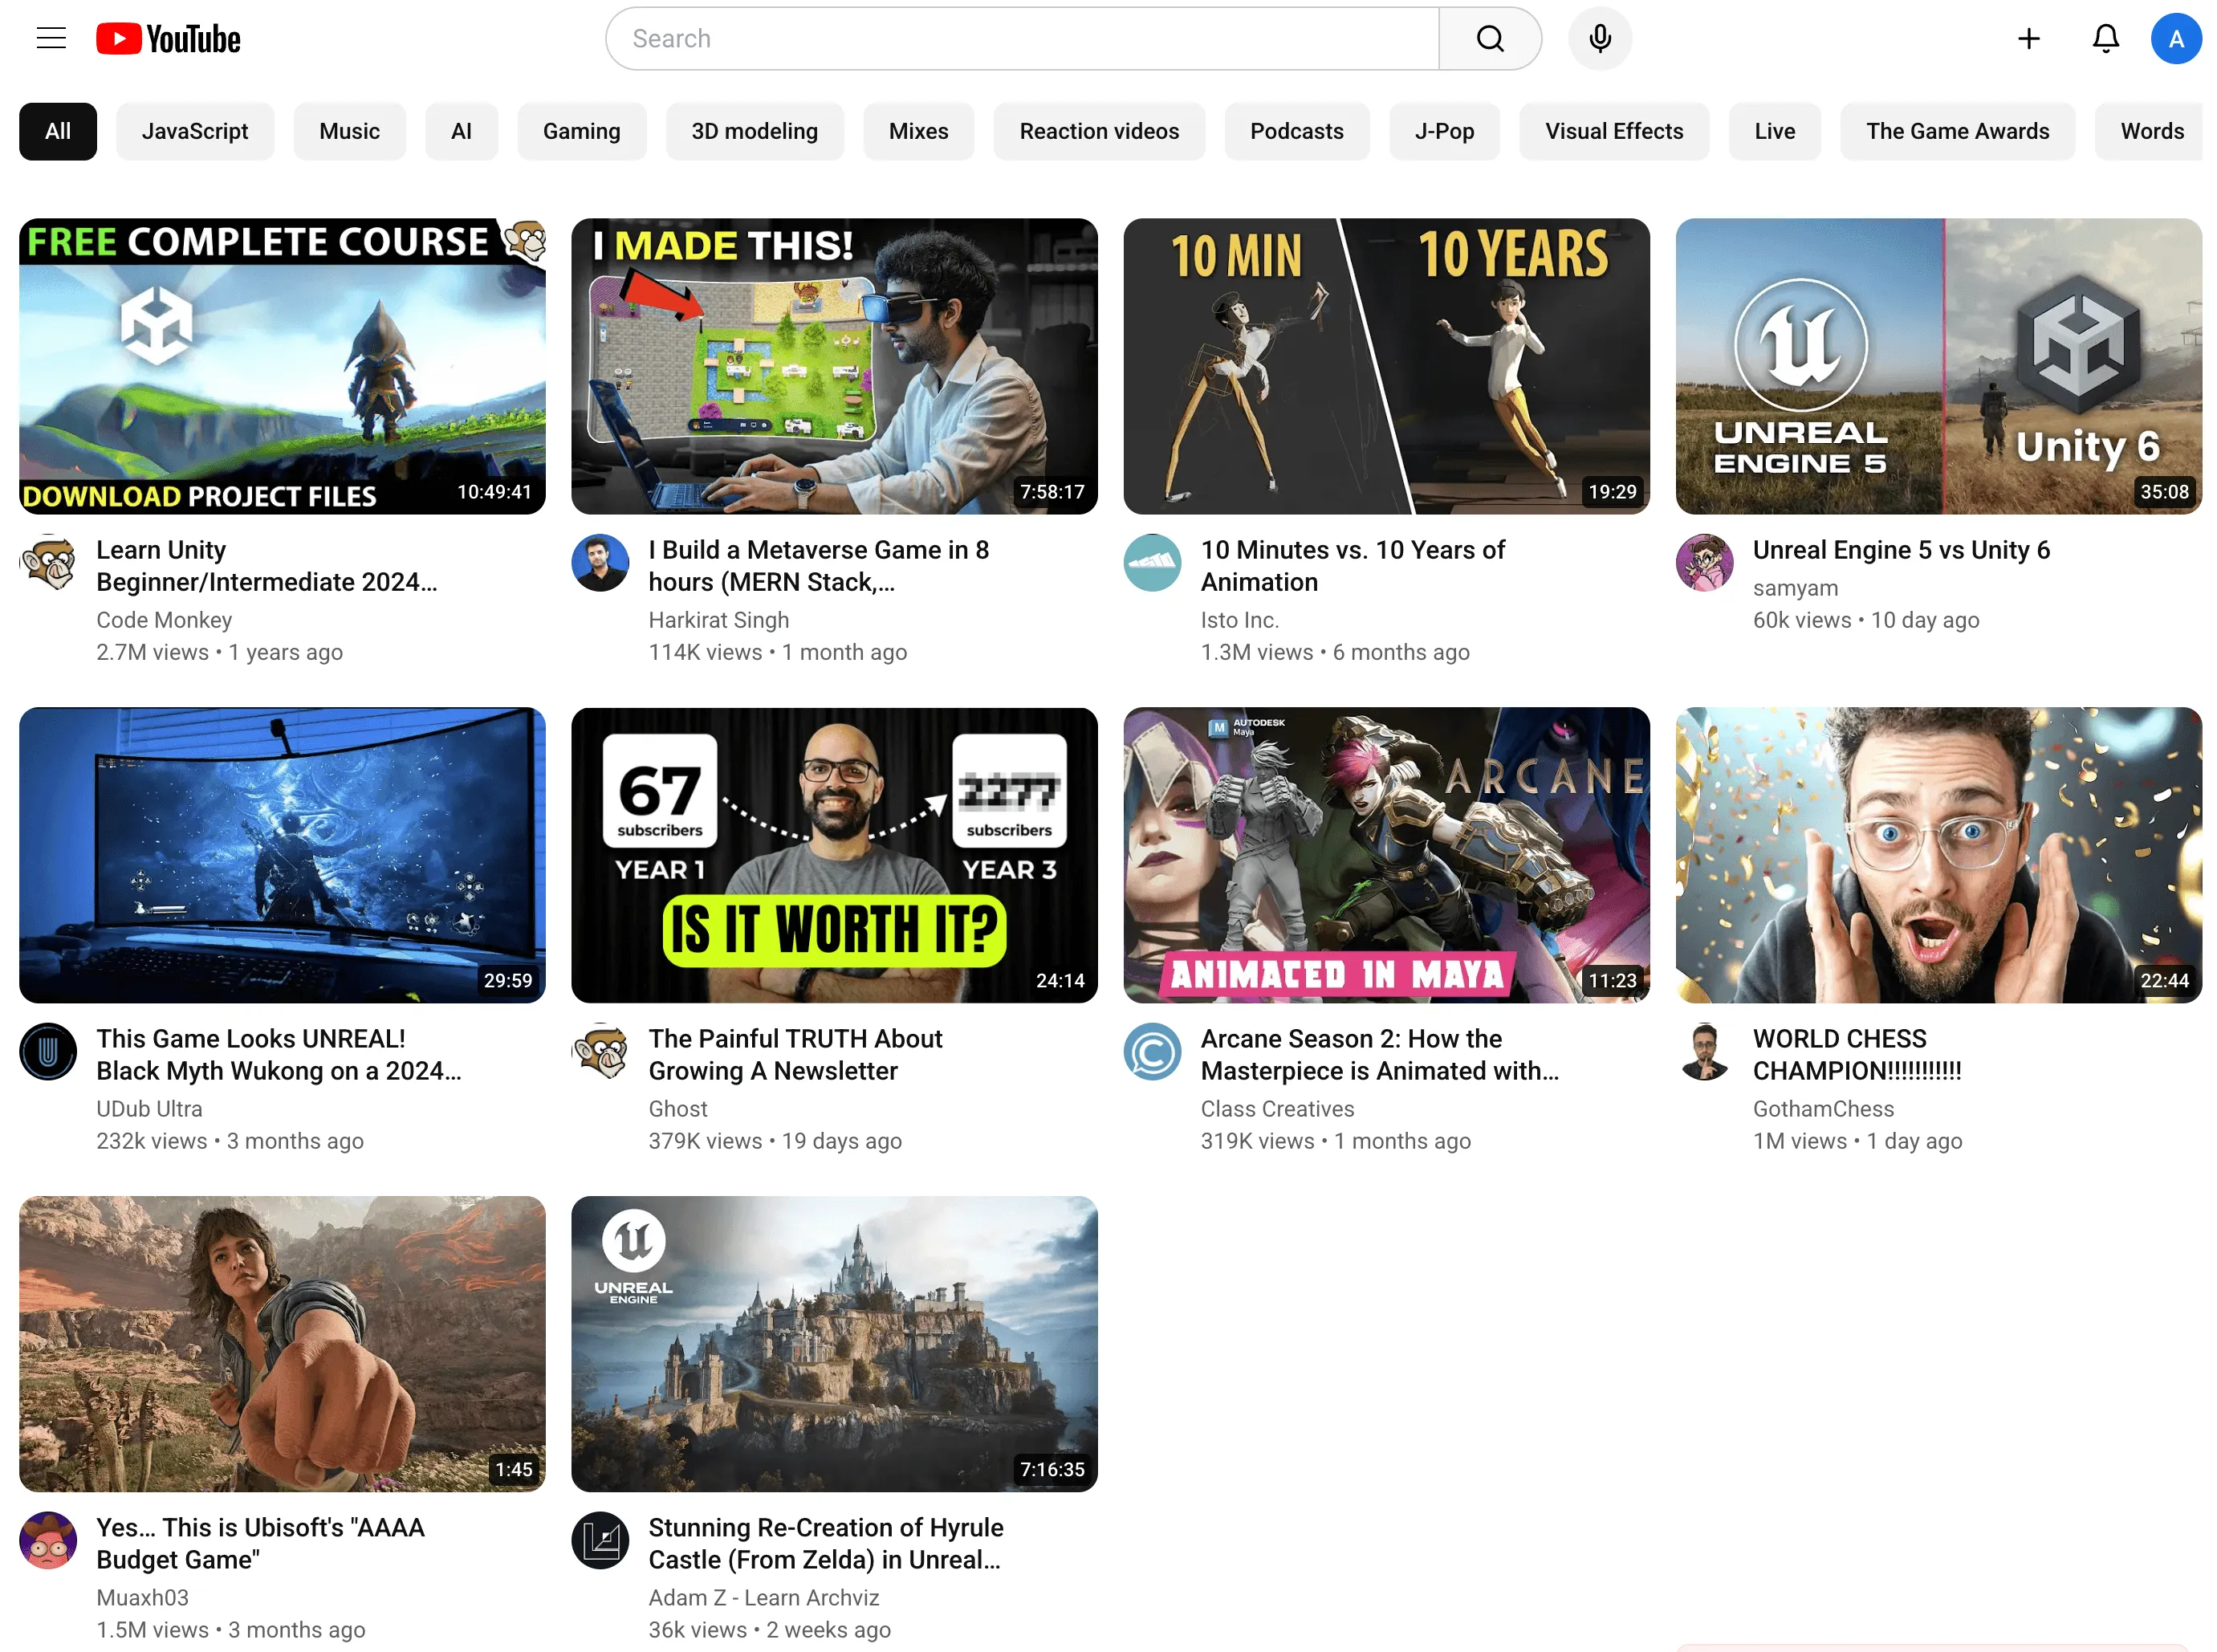This screenshot has height=1652, width=2217.
Task: Play the chess champion confetti thumbnail
Action: point(1938,855)
